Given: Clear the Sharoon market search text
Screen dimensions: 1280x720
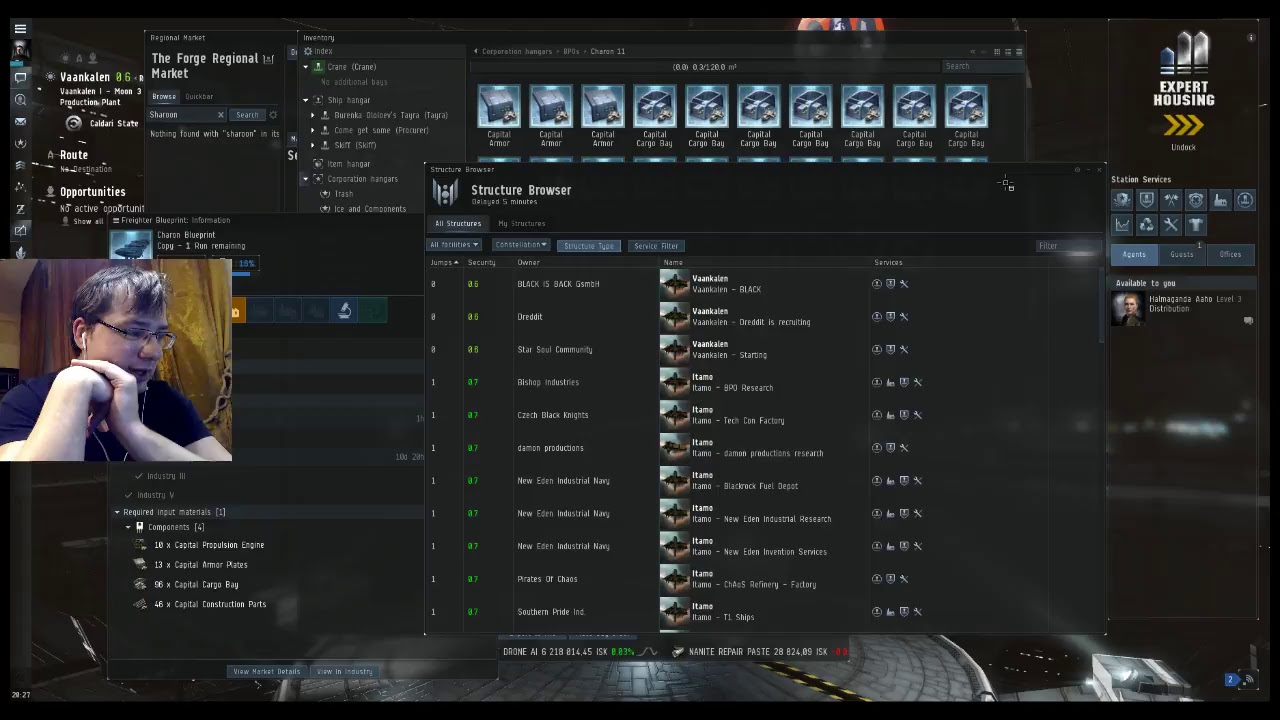Looking at the screenshot, I should pos(220,115).
